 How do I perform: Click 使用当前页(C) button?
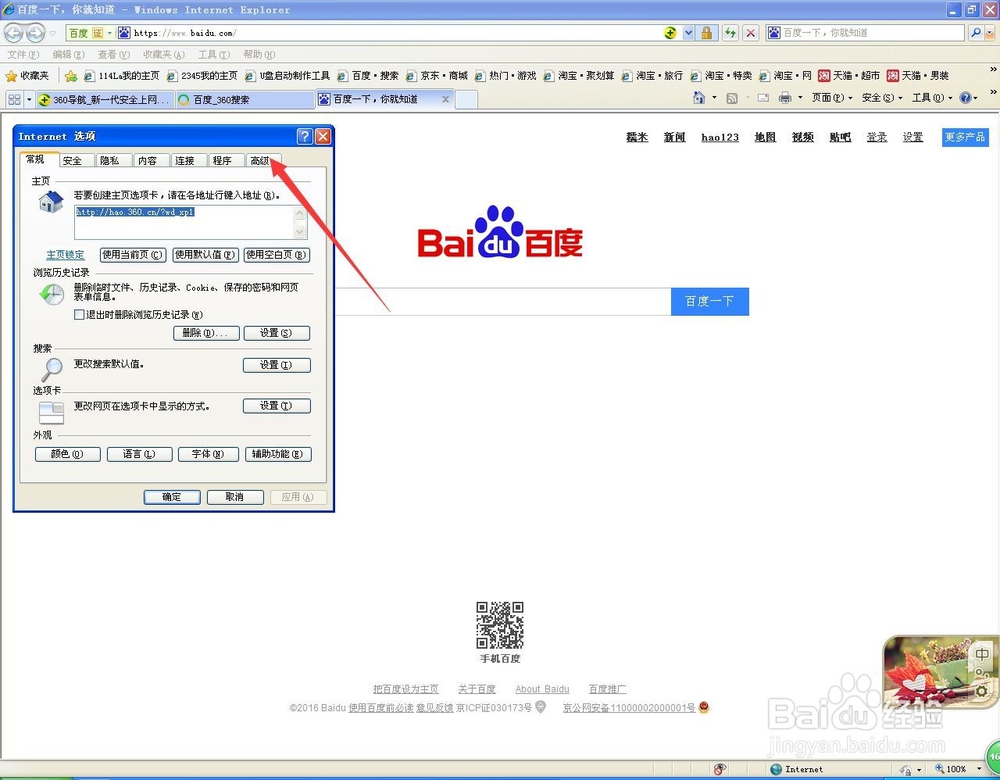click(133, 254)
